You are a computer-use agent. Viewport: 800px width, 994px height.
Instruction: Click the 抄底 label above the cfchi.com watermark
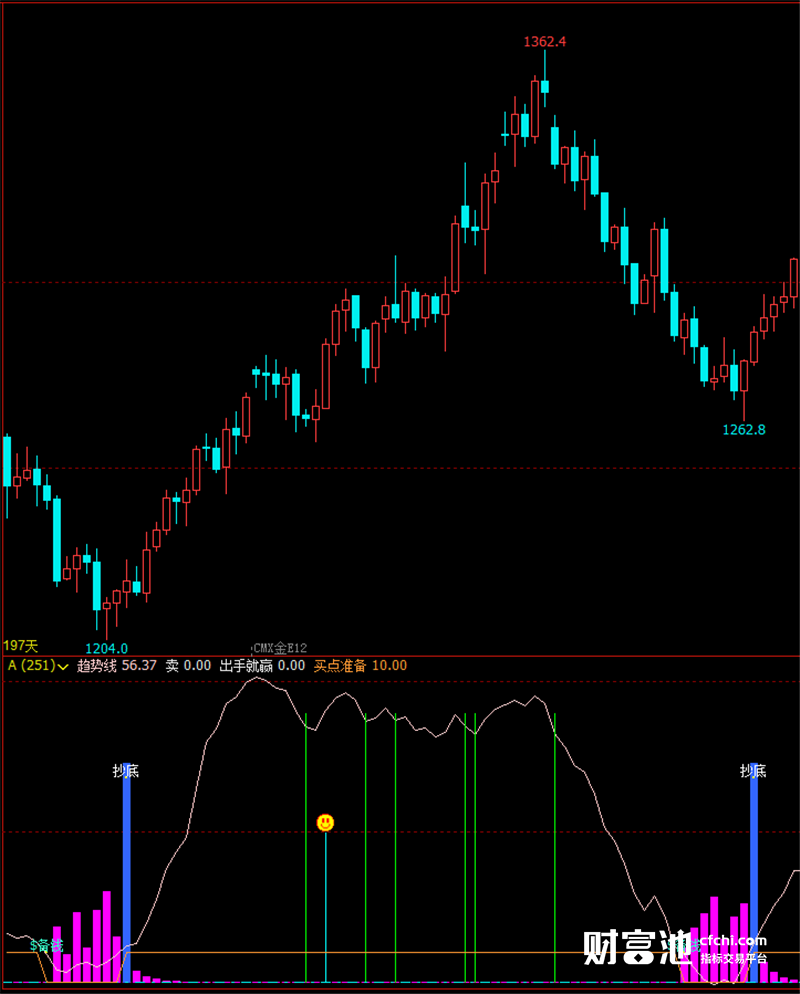pyautogui.click(x=753, y=771)
